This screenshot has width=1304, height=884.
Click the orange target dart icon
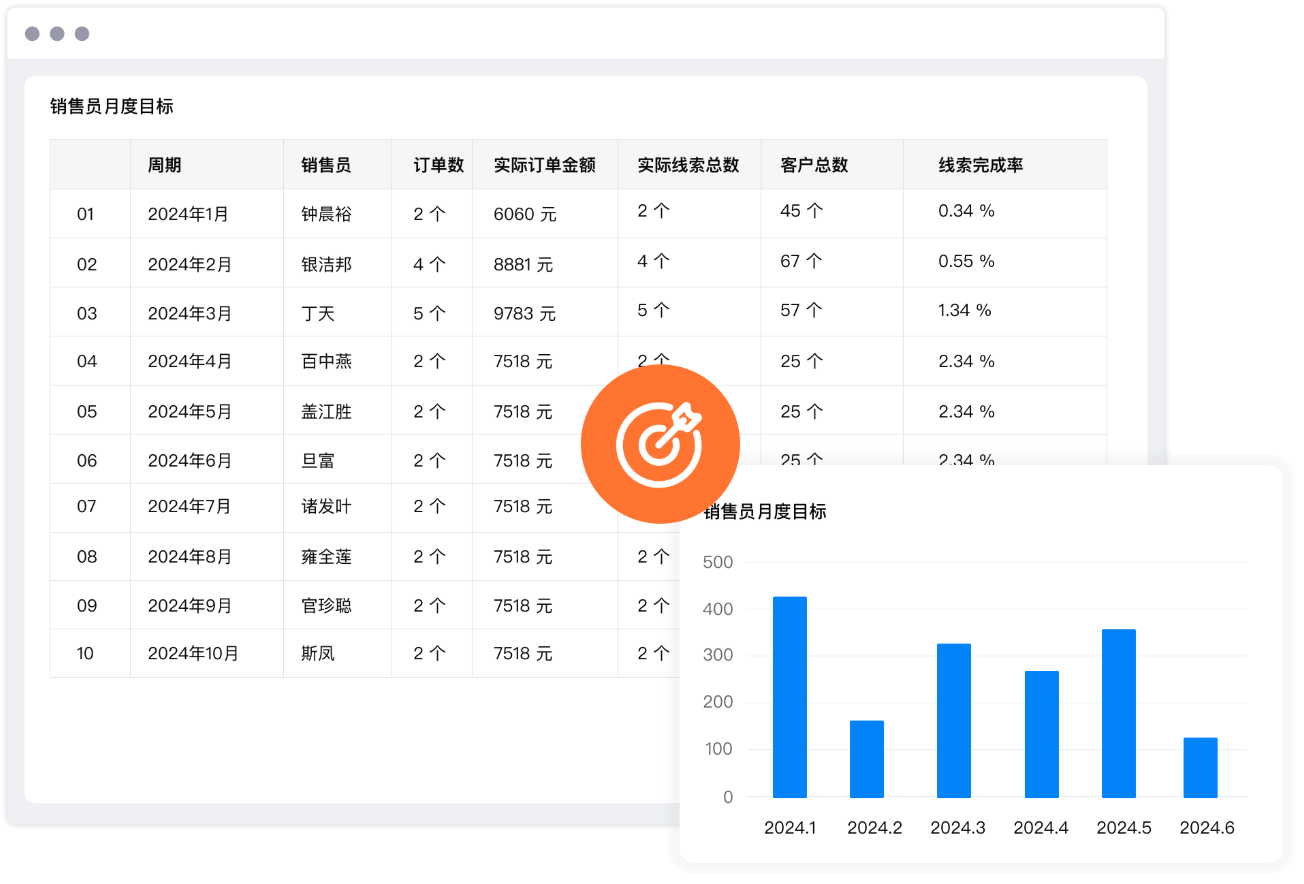tap(660, 442)
